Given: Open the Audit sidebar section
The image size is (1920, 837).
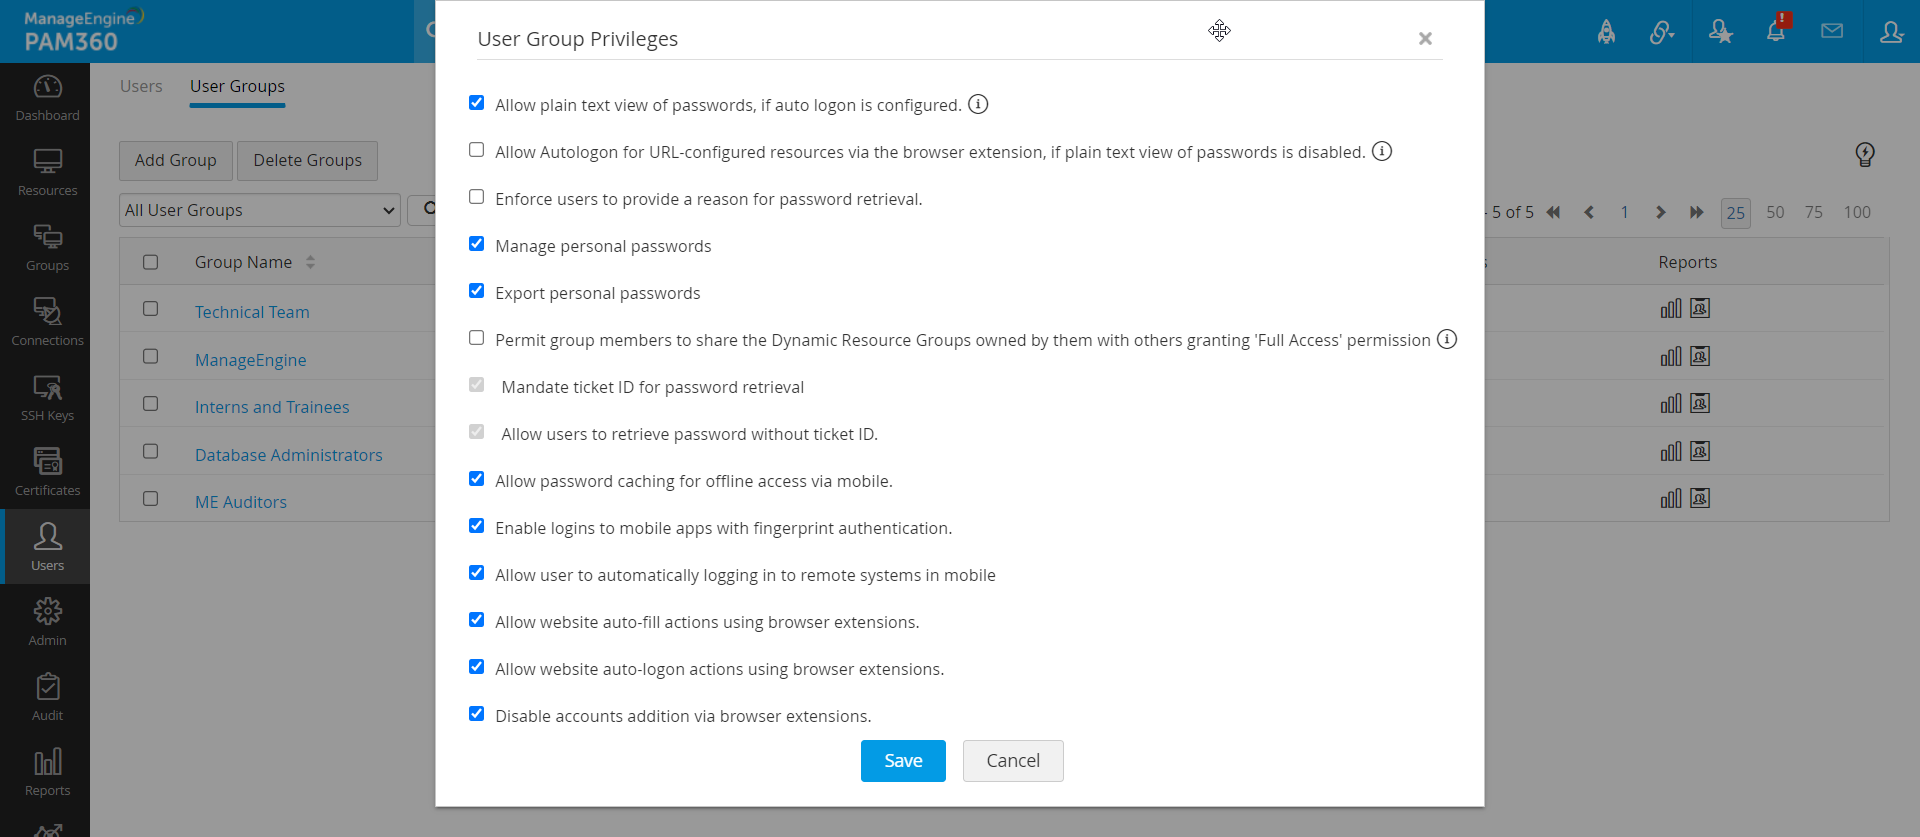Looking at the screenshot, I should click(47, 697).
